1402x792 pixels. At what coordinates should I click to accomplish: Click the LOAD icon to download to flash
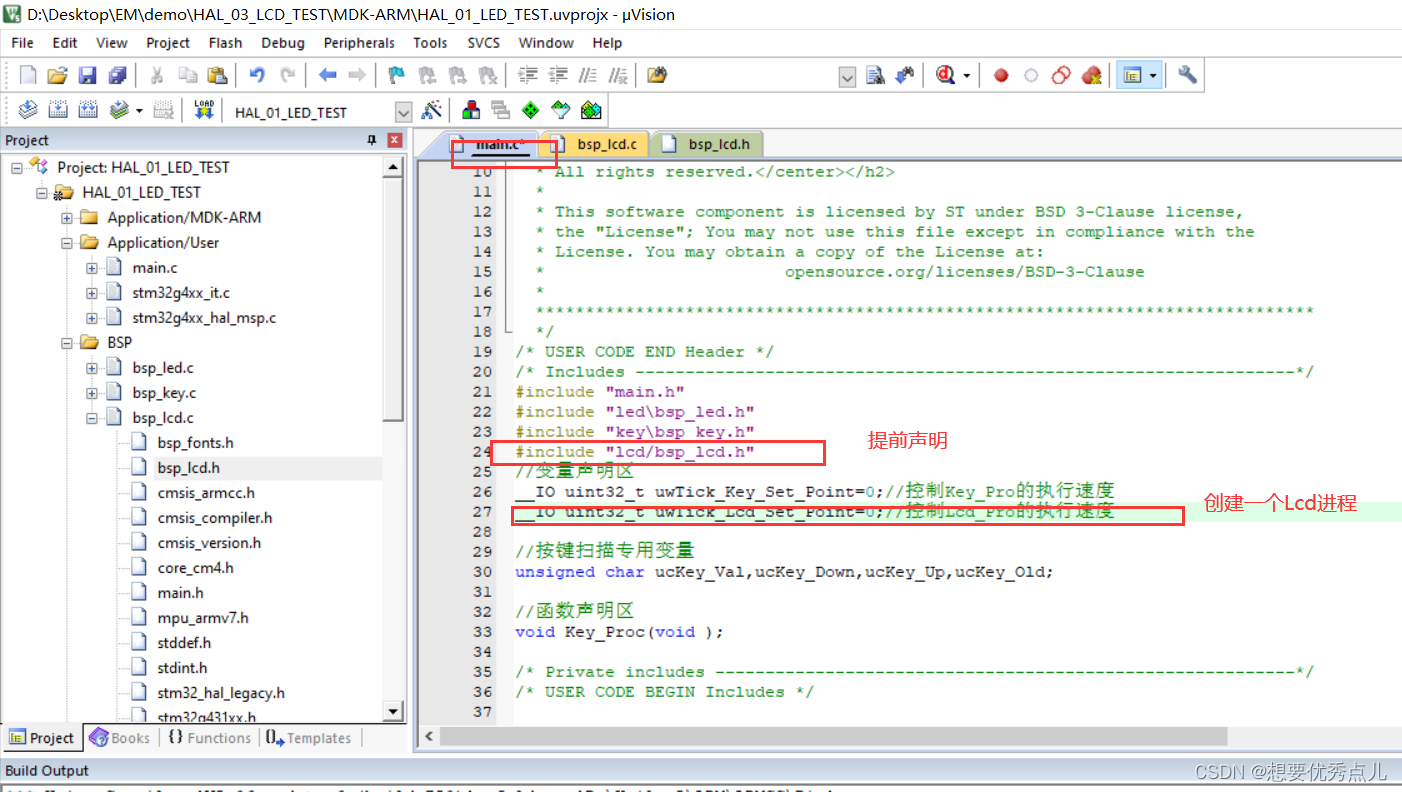(203, 110)
